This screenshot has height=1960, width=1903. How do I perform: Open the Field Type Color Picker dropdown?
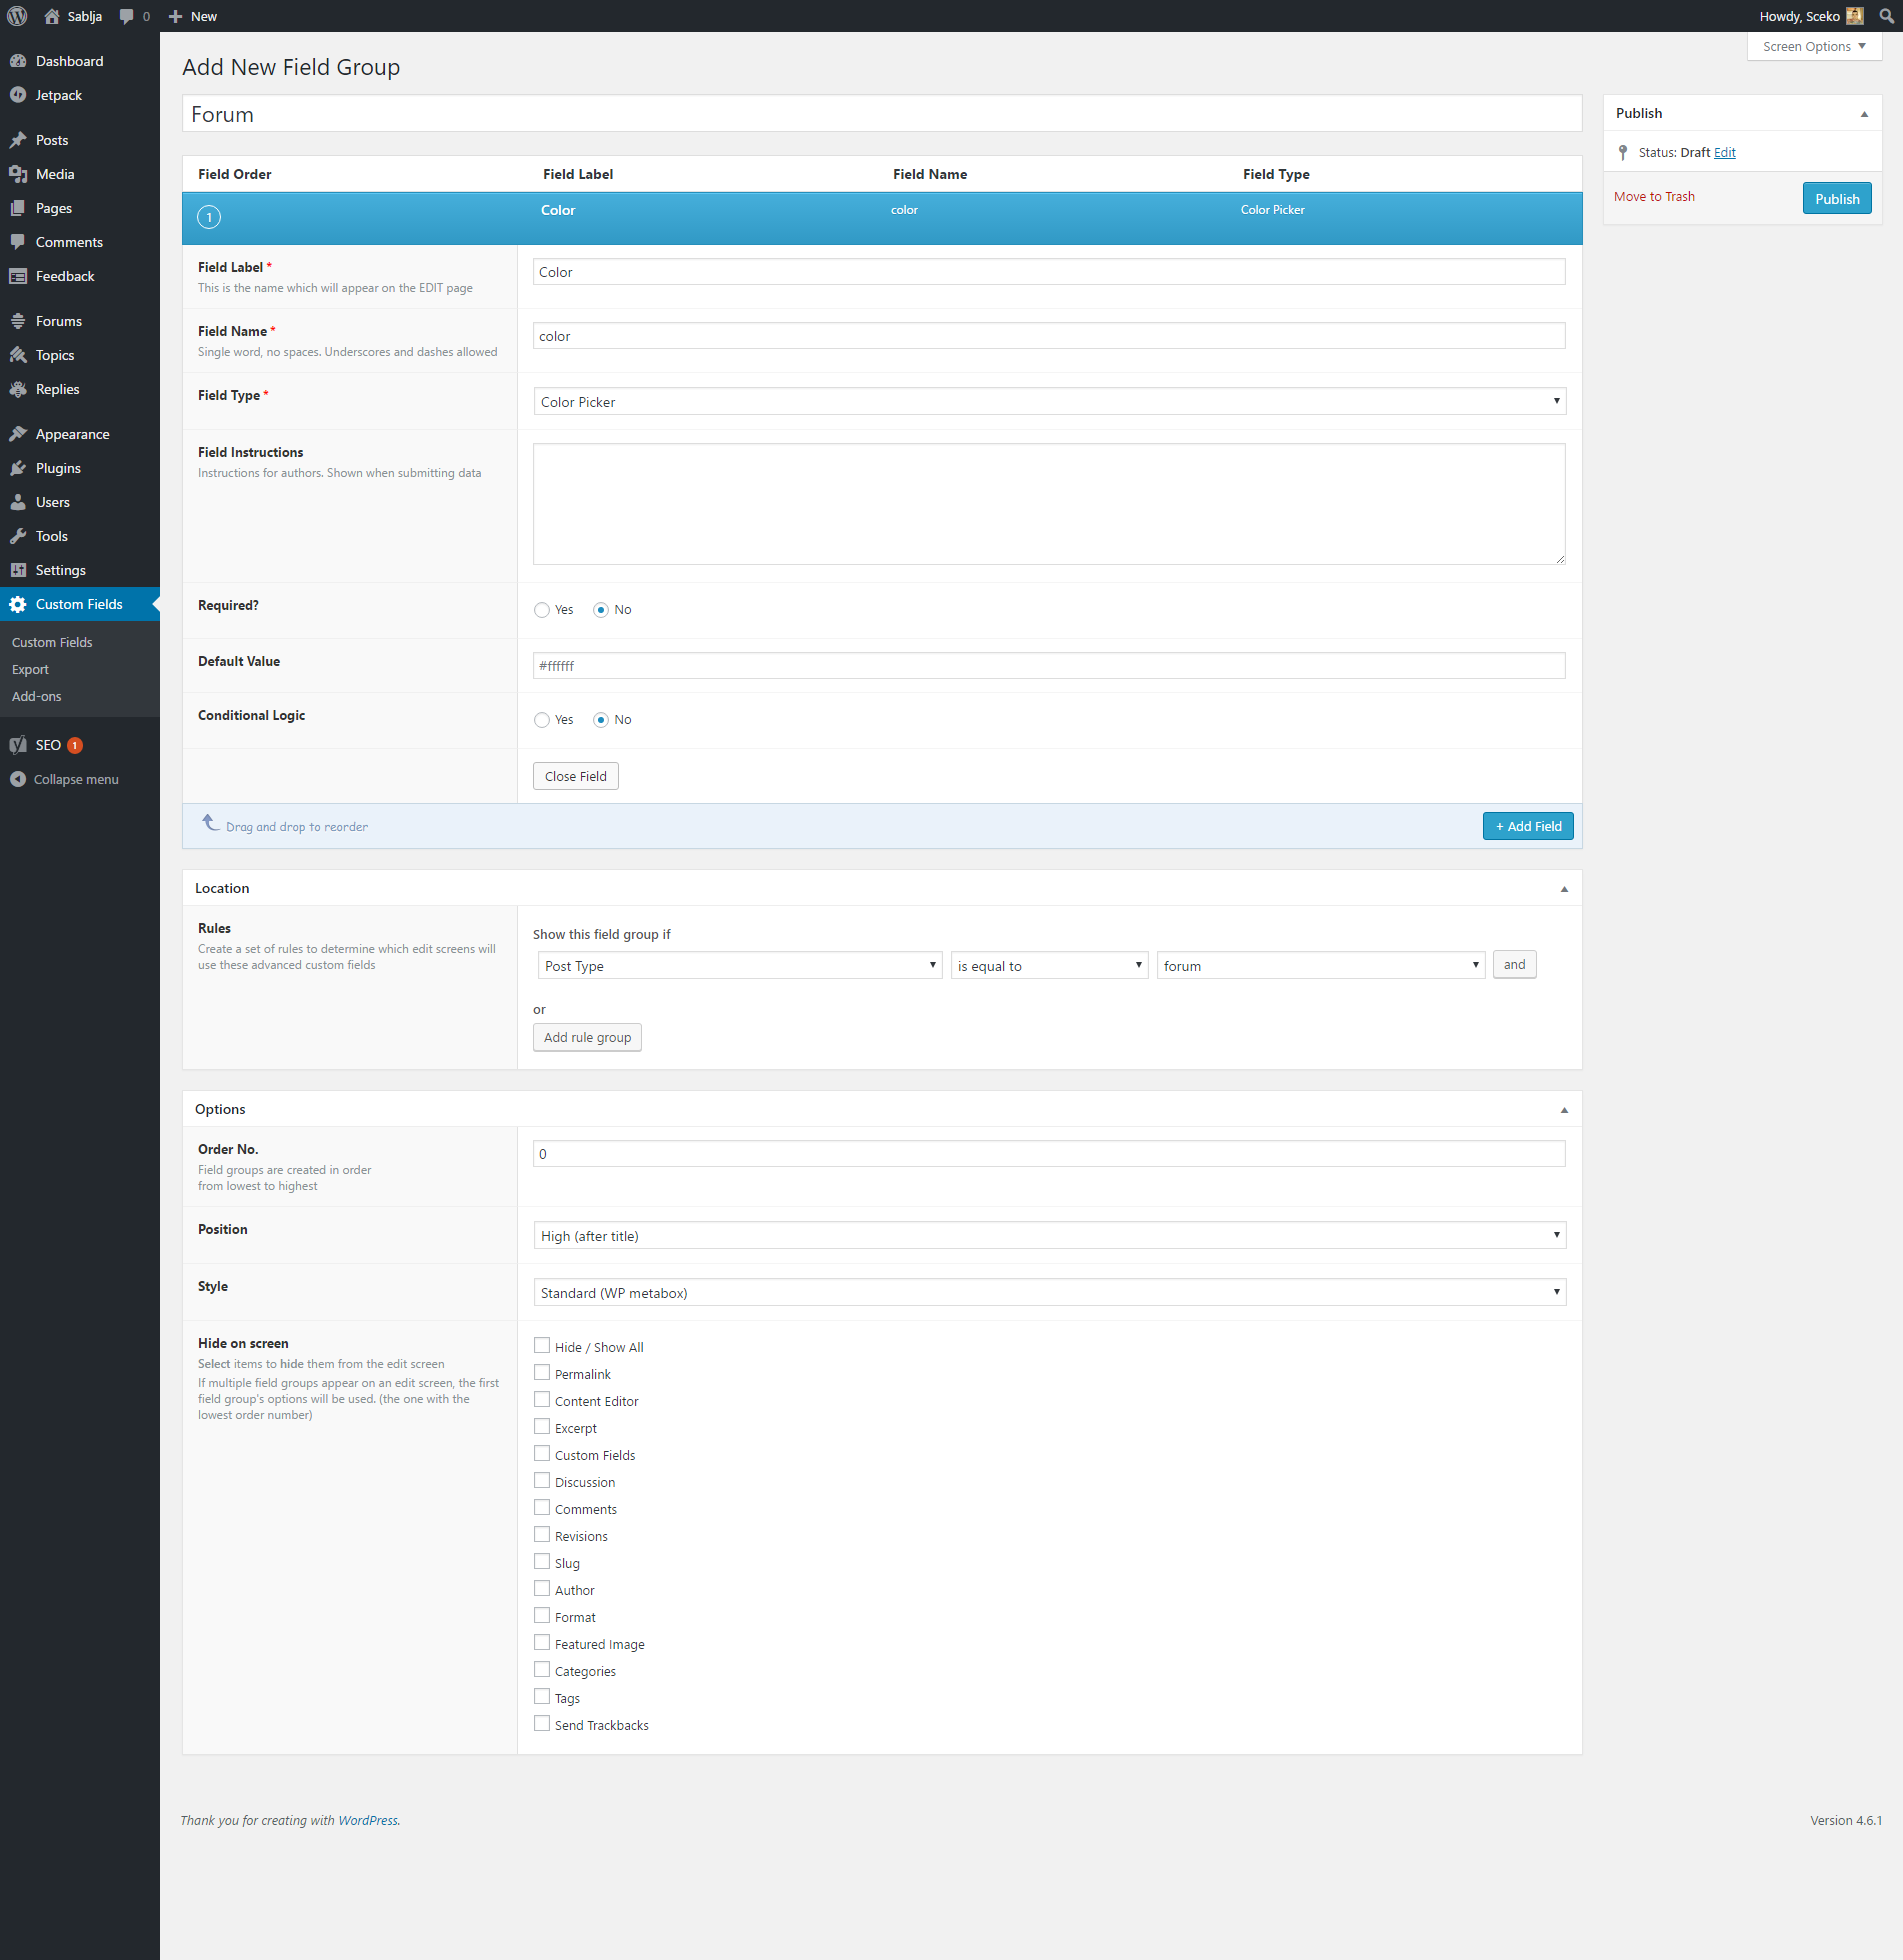point(1048,402)
